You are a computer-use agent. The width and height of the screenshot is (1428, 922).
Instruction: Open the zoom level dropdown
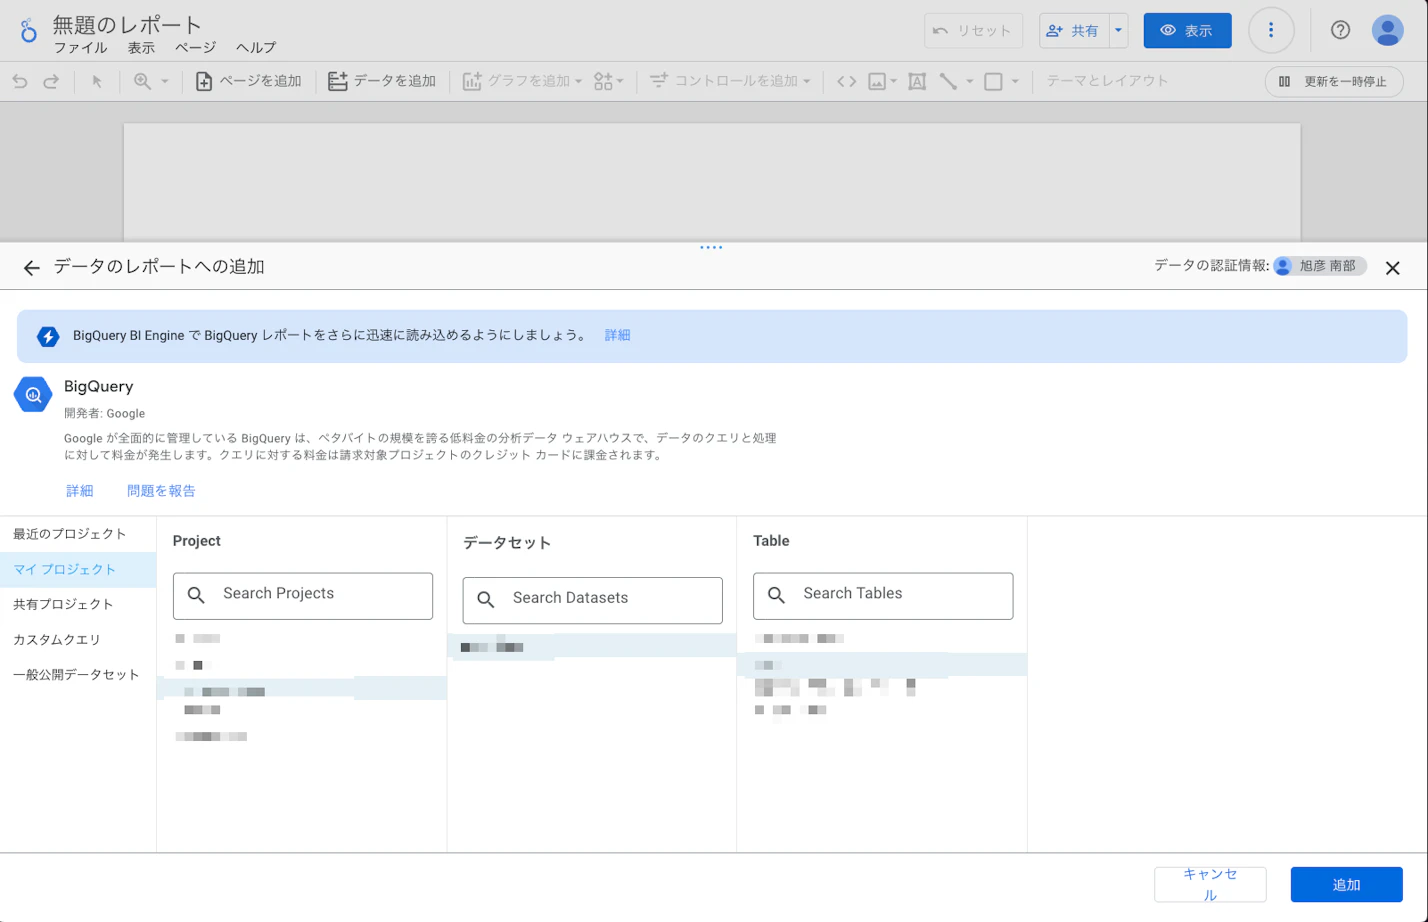pos(151,82)
